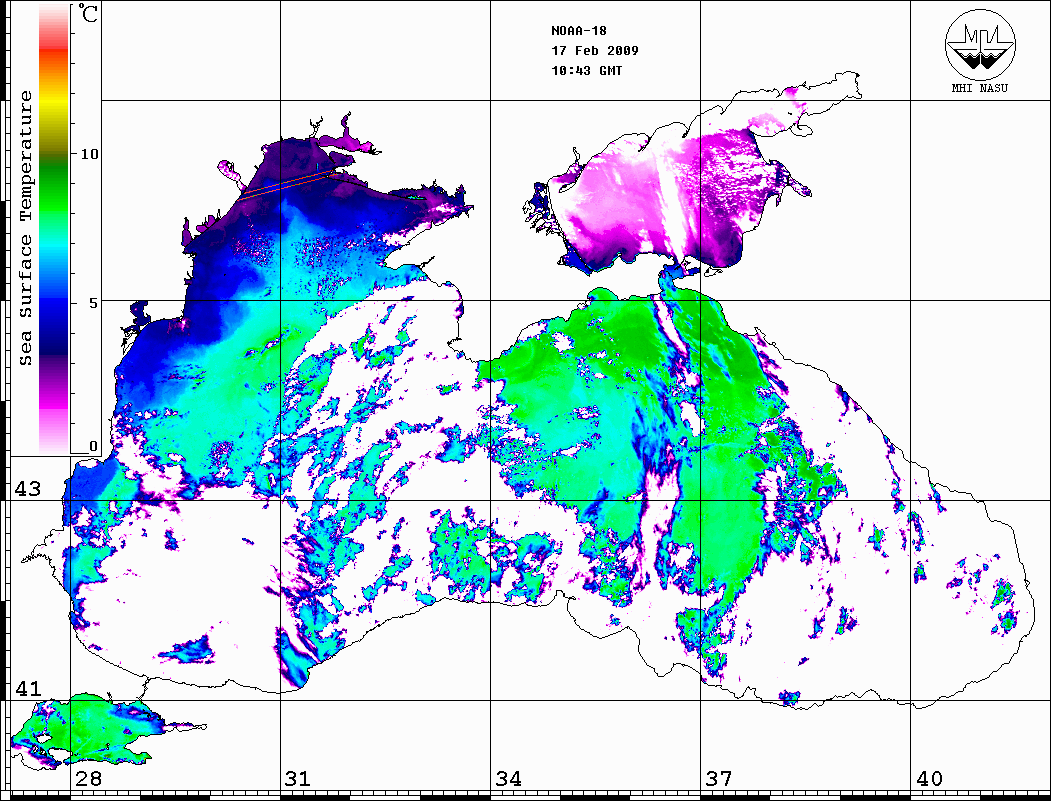
Task: Pick the yellow band of the color bar
Action: click(54, 102)
